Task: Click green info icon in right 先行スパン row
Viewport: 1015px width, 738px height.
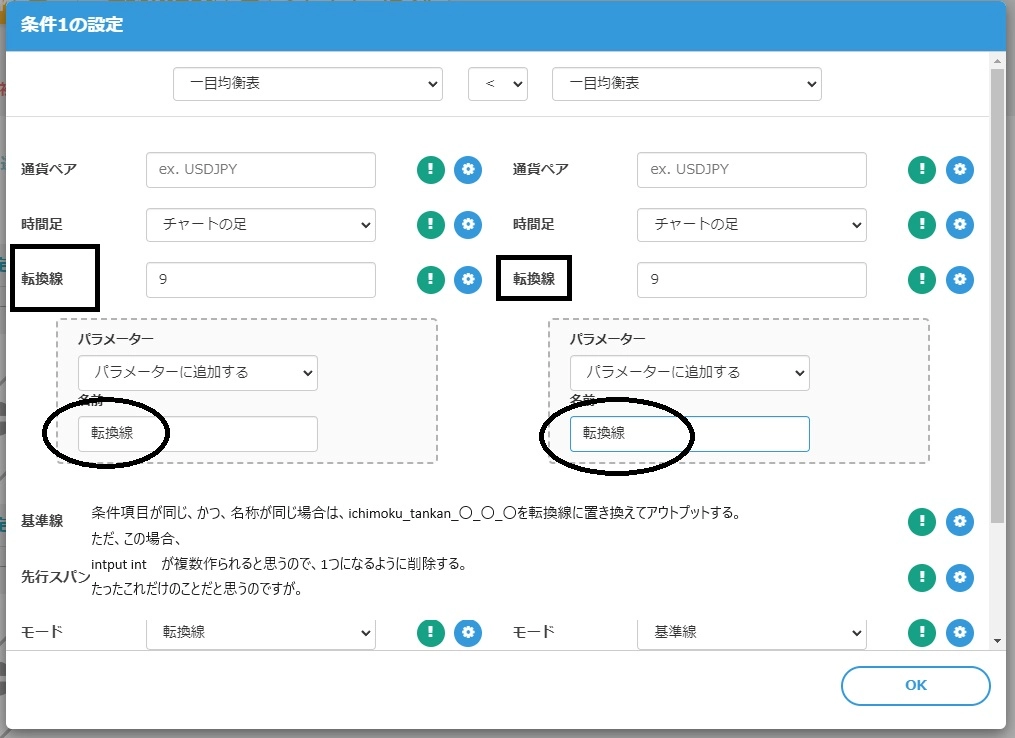Action: pos(921,577)
